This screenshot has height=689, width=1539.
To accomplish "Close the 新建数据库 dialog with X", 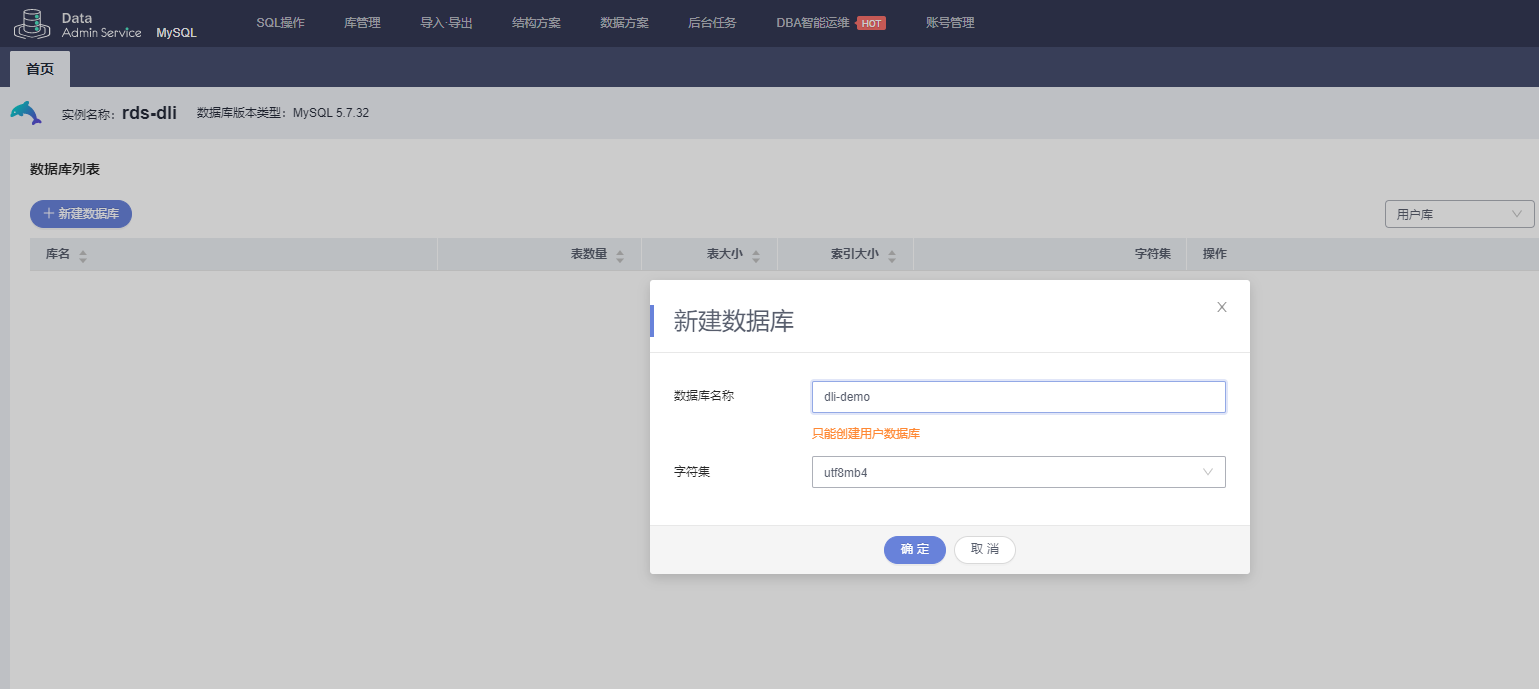I will click(1222, 307).
